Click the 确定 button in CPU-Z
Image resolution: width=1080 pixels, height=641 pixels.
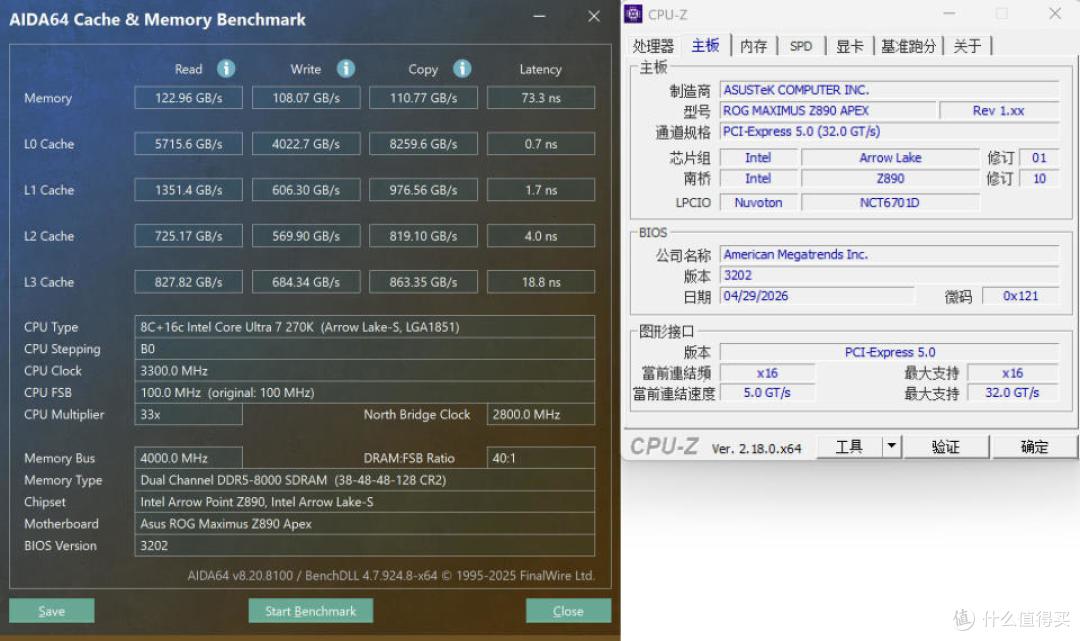click(1034, 446)
